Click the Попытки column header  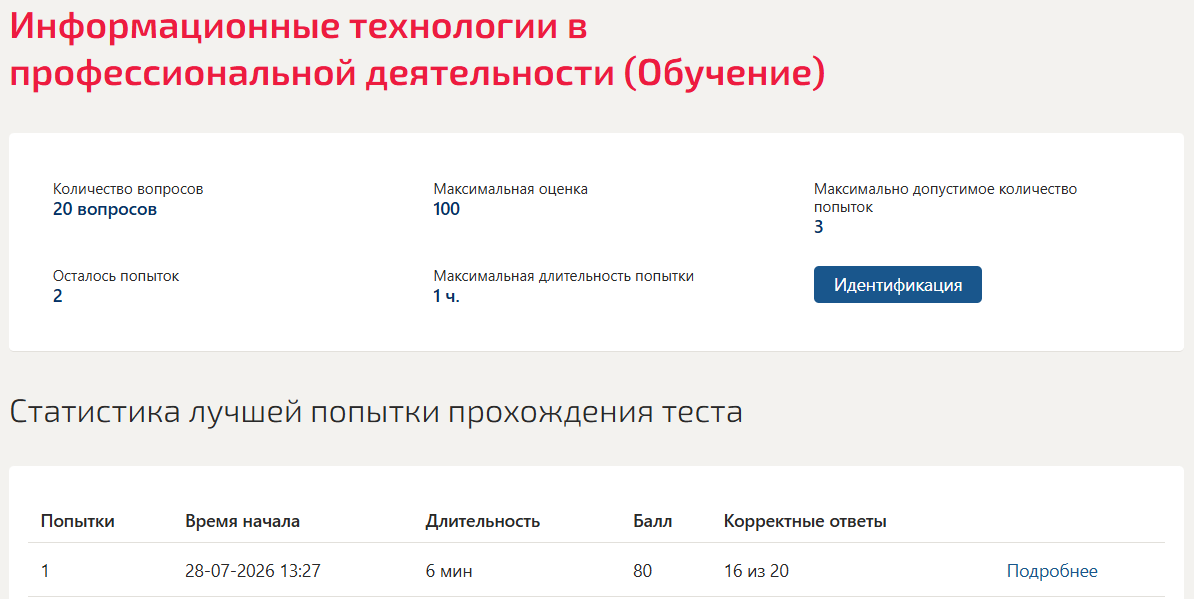coord(78,521)
